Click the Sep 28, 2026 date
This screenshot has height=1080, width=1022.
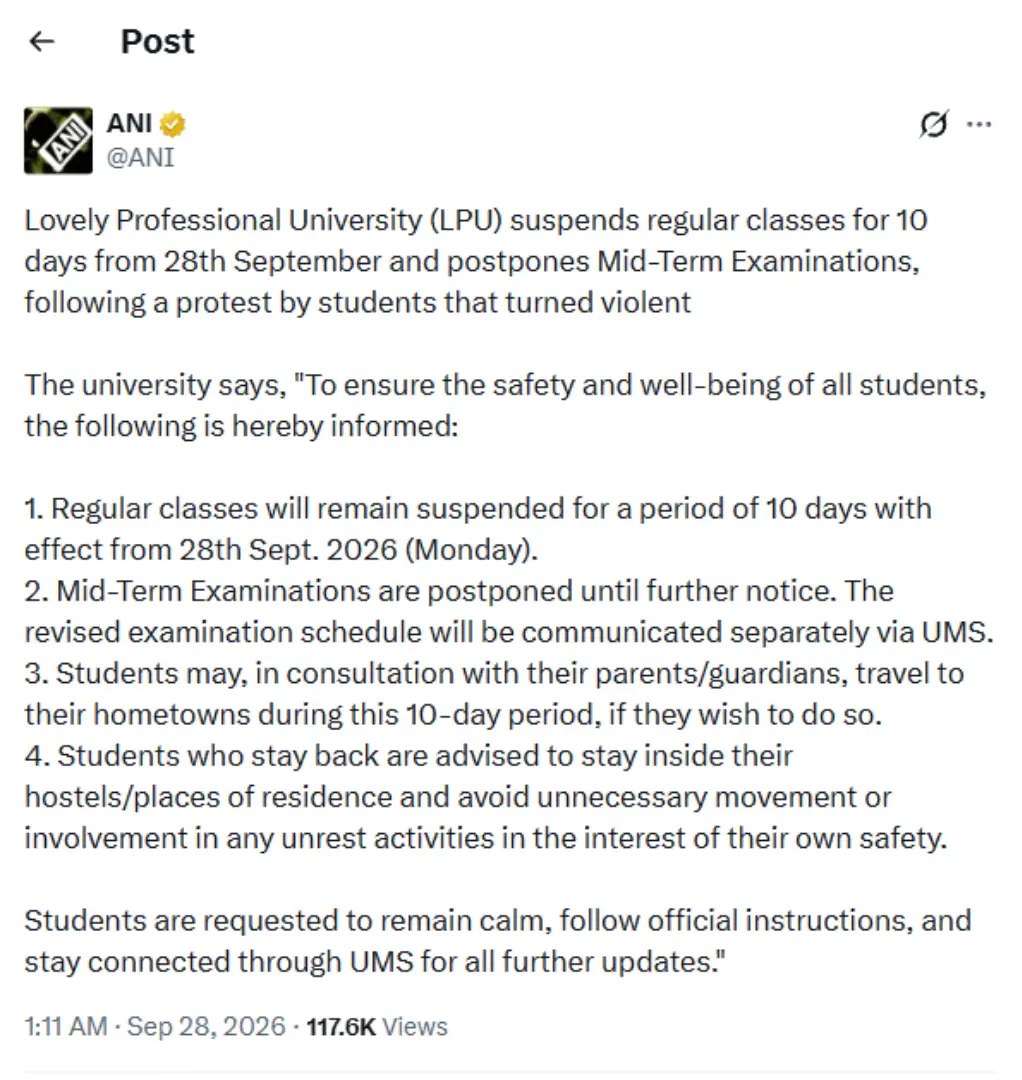tap(206, 1026)
